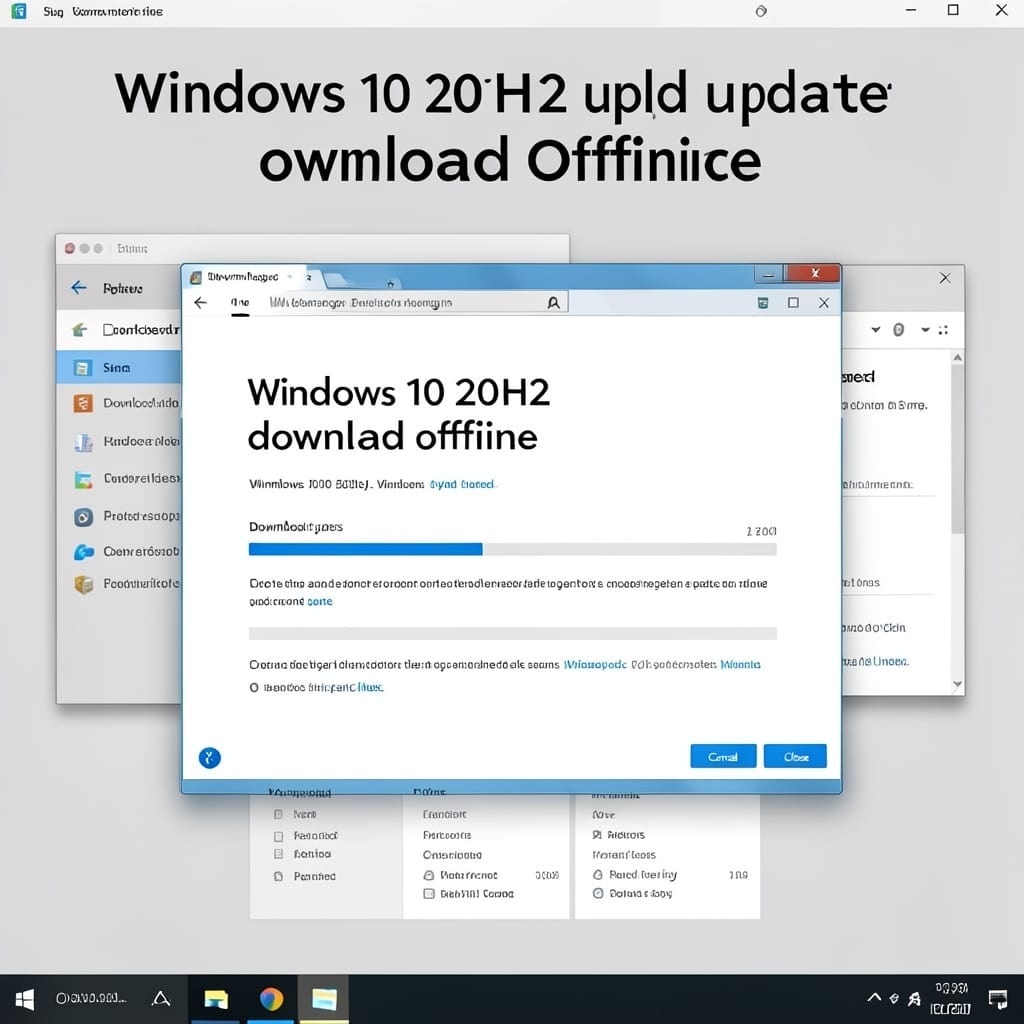
Task: Click the square icon in the front dialog toolbar
Action: coord(793,303)
